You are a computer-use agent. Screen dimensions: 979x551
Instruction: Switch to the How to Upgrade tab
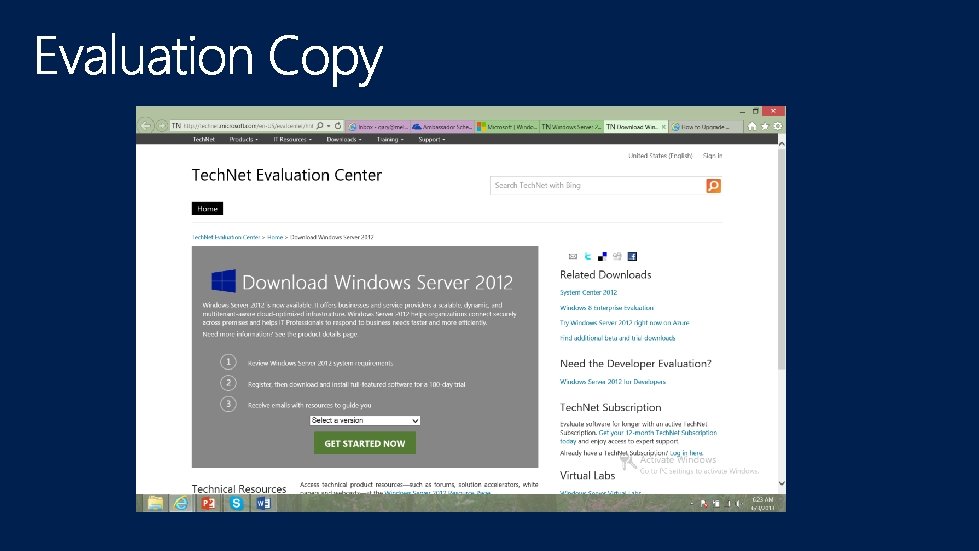pos(706,127)
